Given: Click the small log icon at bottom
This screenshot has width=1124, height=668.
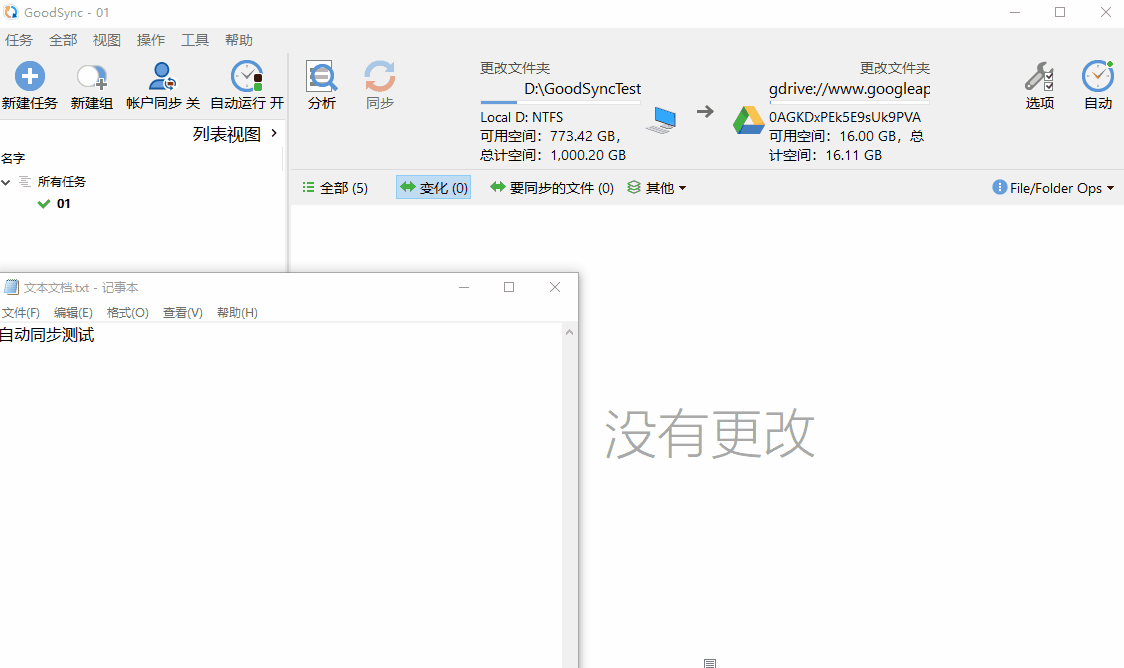Looking at the screenshot, I should [710, 663].
